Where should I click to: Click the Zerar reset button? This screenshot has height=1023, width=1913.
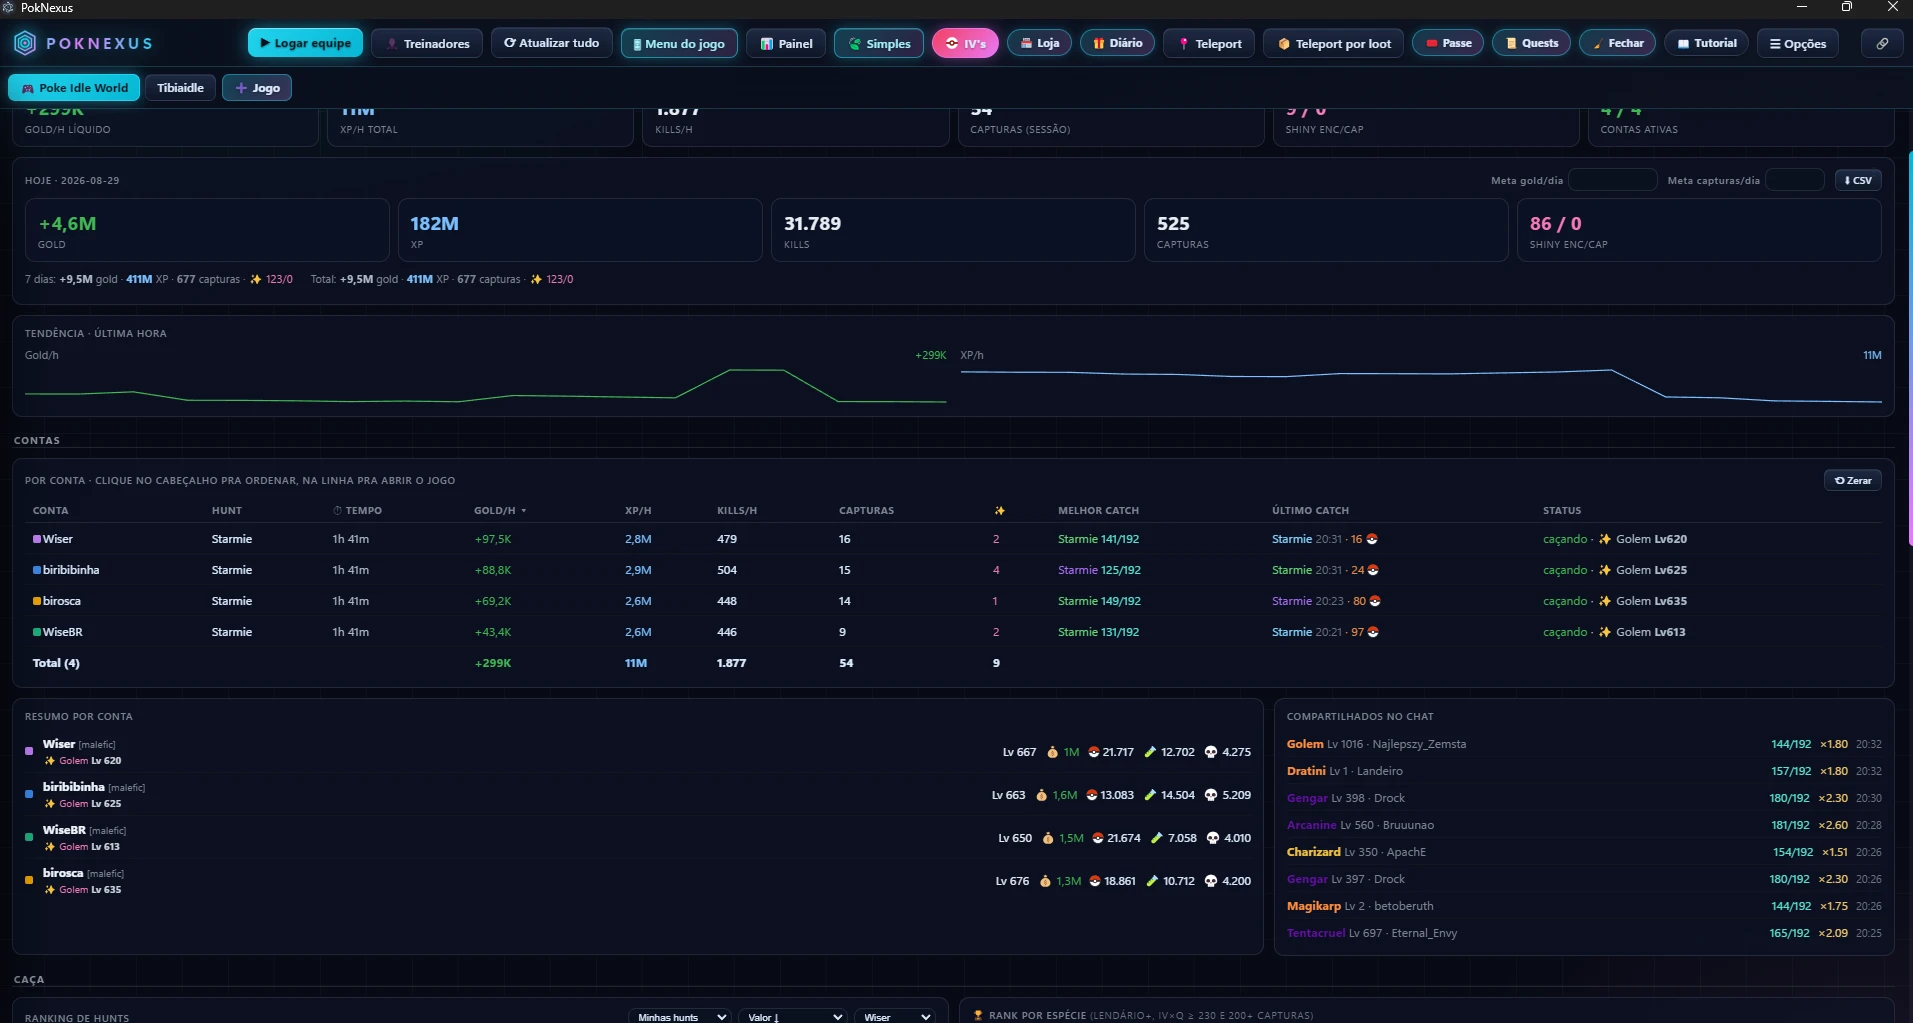pos(1853,480)
